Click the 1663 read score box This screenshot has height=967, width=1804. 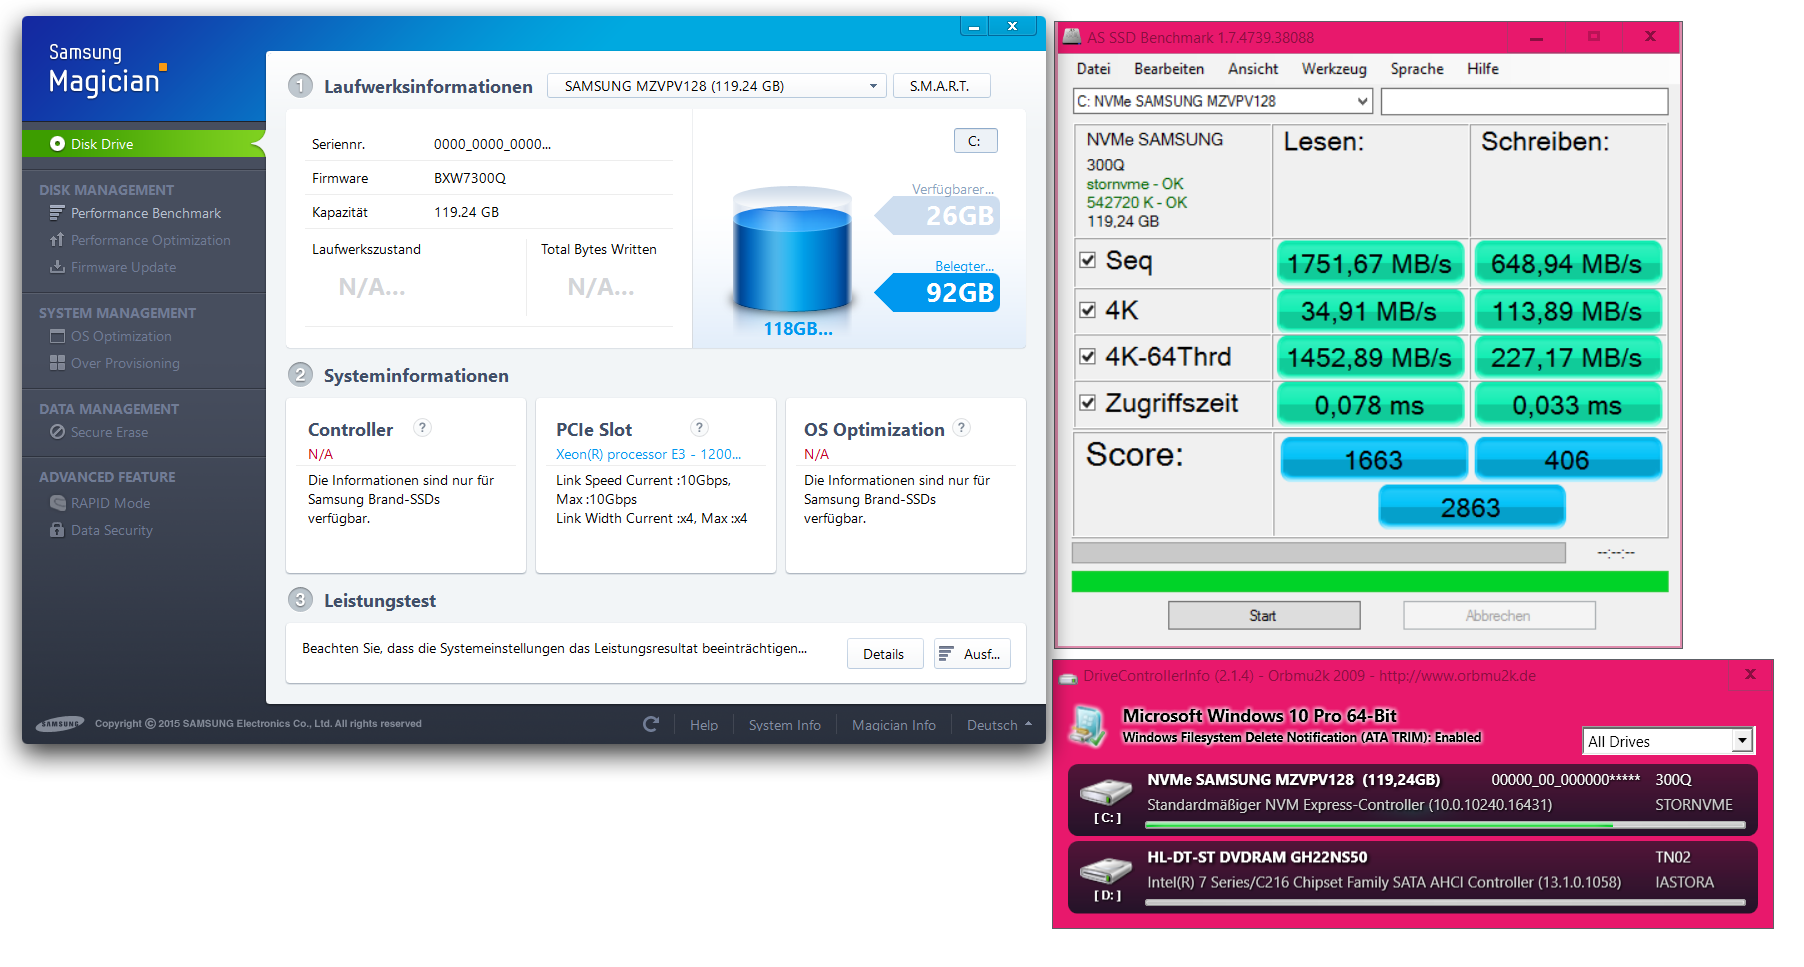click(1373, 459)
